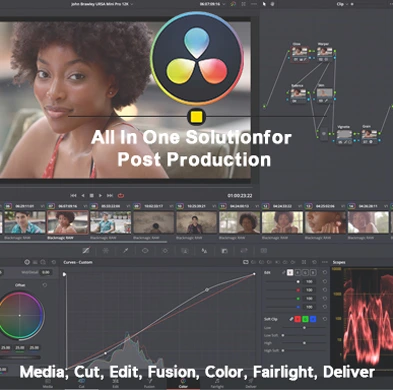Open the timecode dropdown above the viewer
Image resolution: width=393 pixels, height=390 pixels.
pyautogui.click(x=212, y=4)
